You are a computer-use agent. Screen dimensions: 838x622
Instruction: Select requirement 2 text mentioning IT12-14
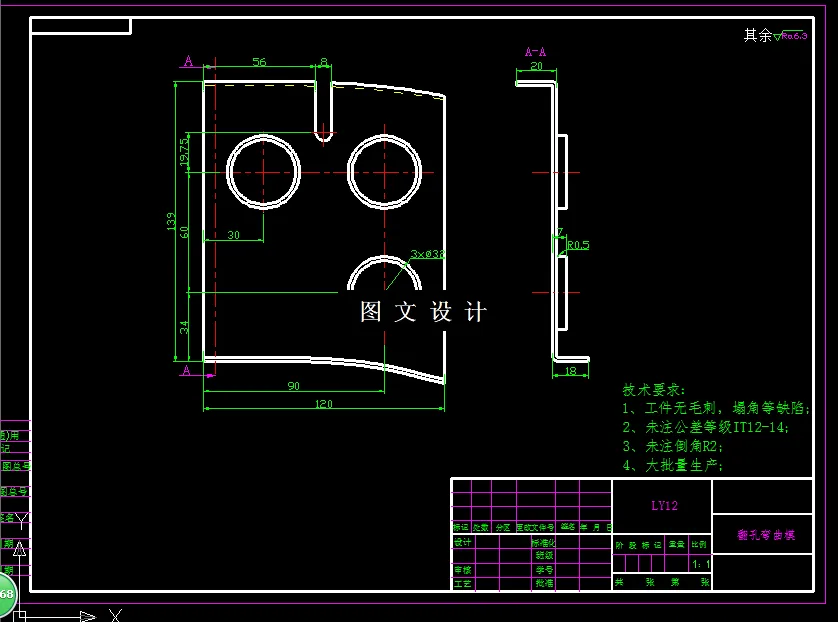coord(706,427)
